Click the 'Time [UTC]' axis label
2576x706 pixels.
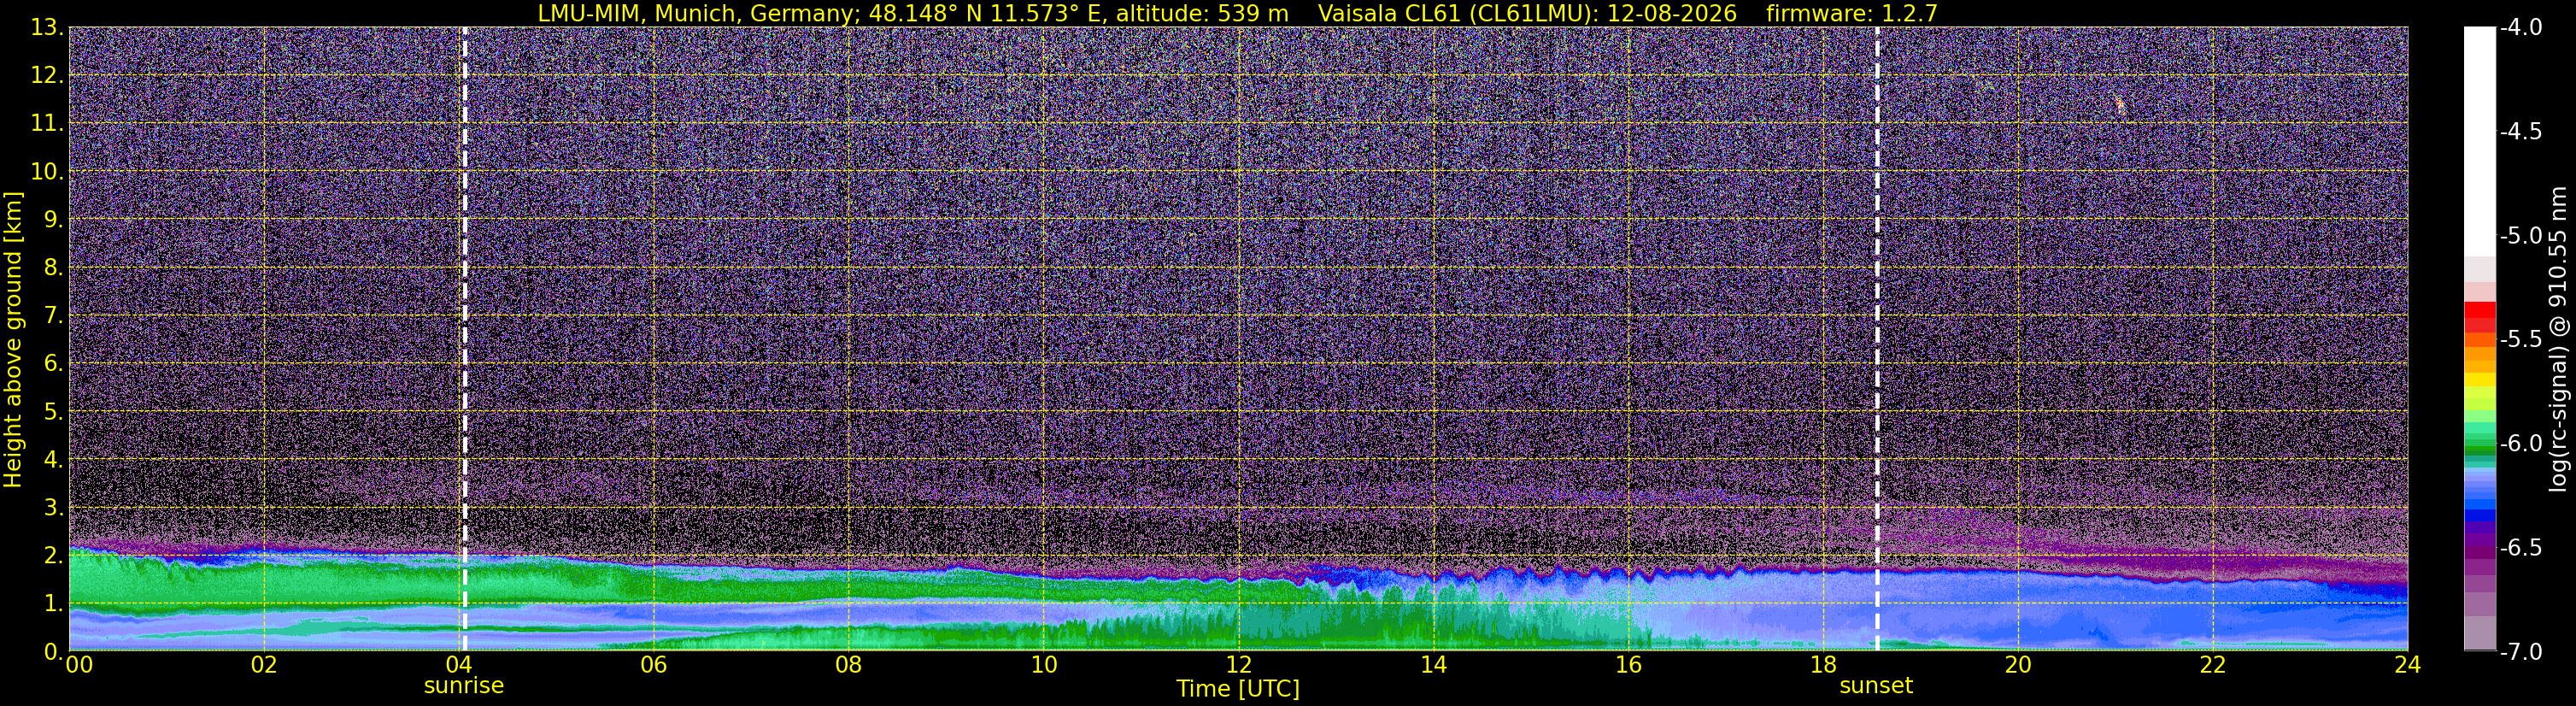pos(1238,689)
